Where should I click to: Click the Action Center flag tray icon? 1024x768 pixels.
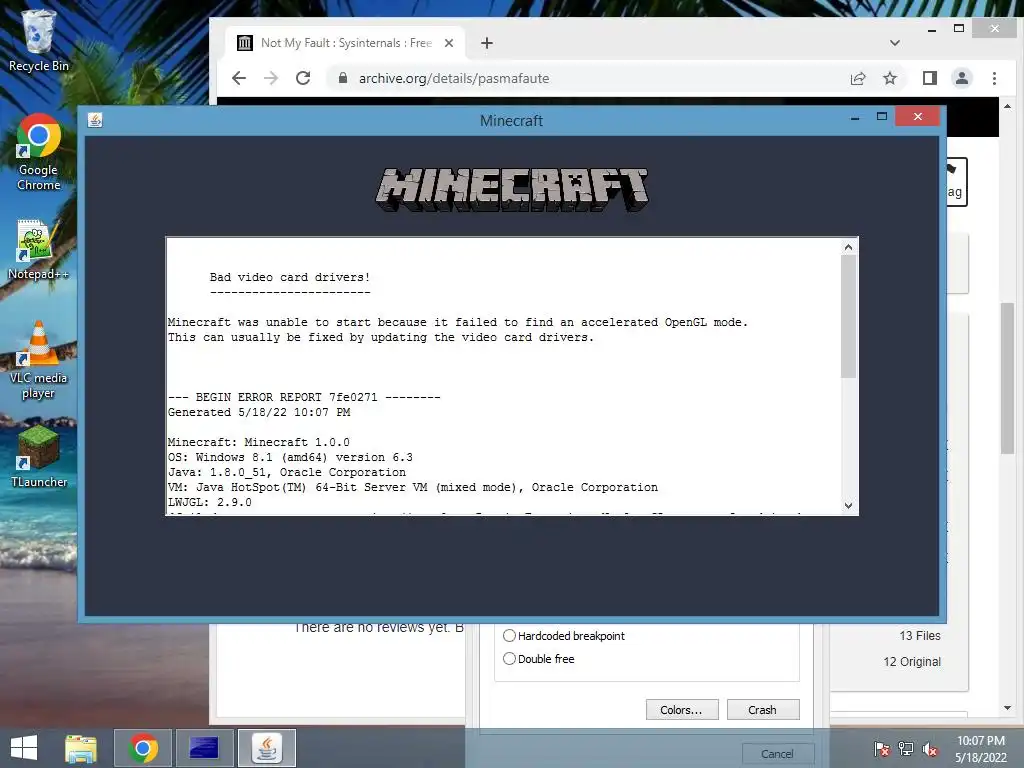882,748
